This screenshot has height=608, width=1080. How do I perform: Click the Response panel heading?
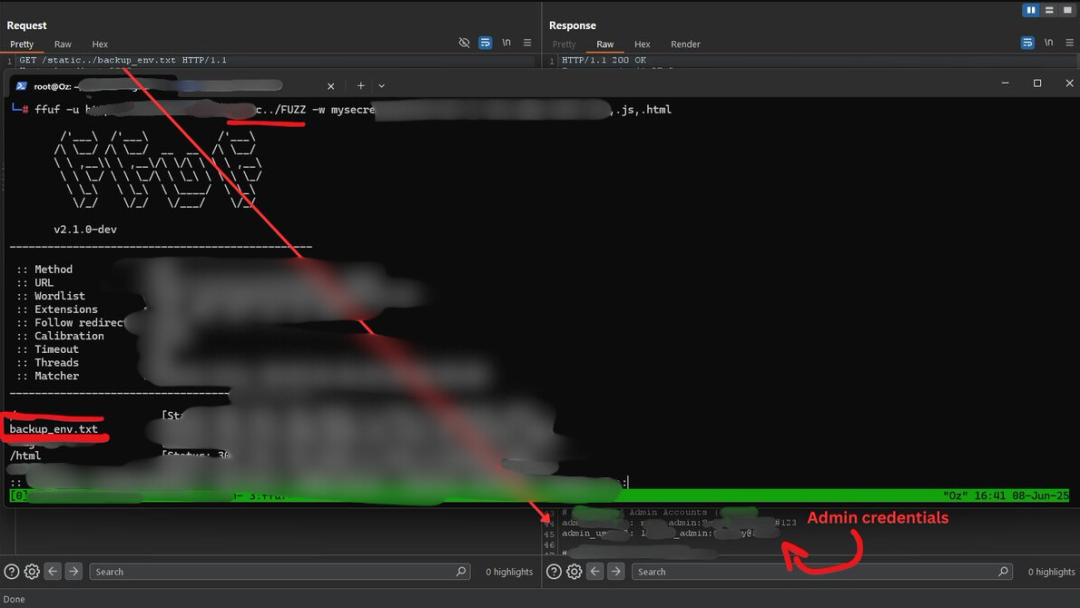point(572,25)
